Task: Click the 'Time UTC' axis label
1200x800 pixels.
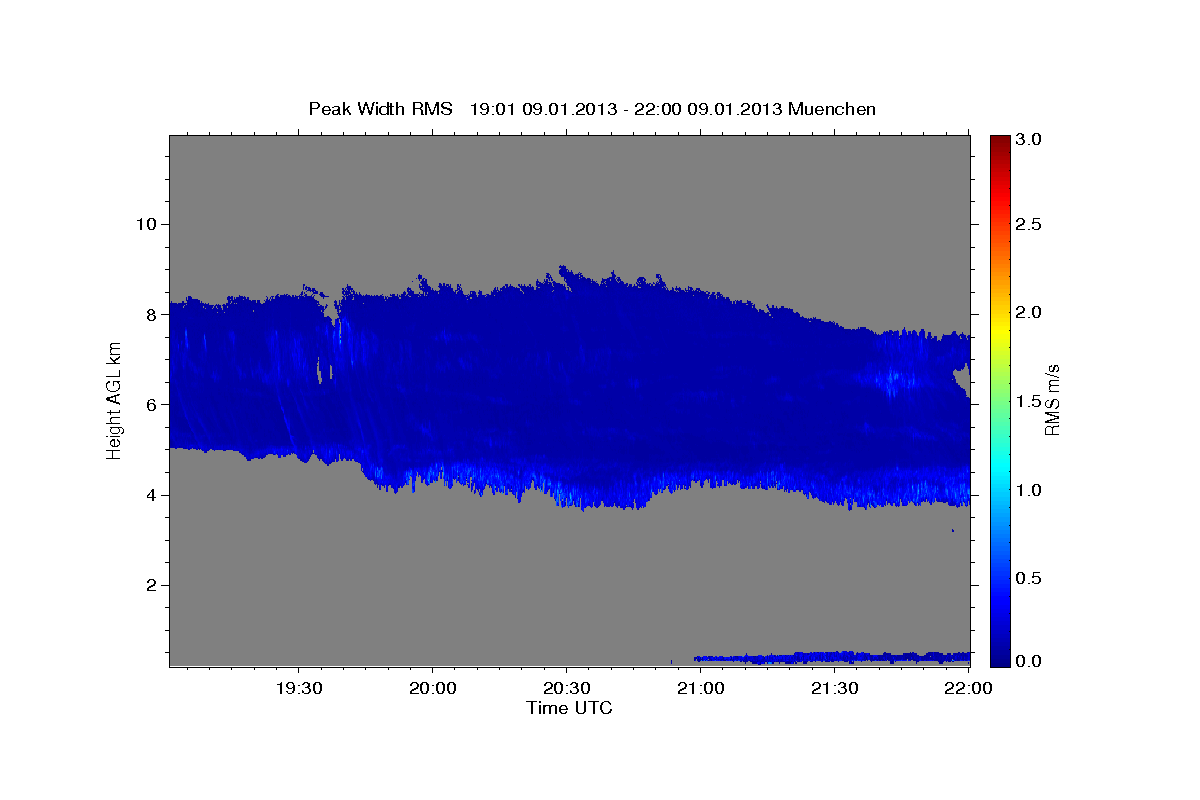Action: [569, 708]
